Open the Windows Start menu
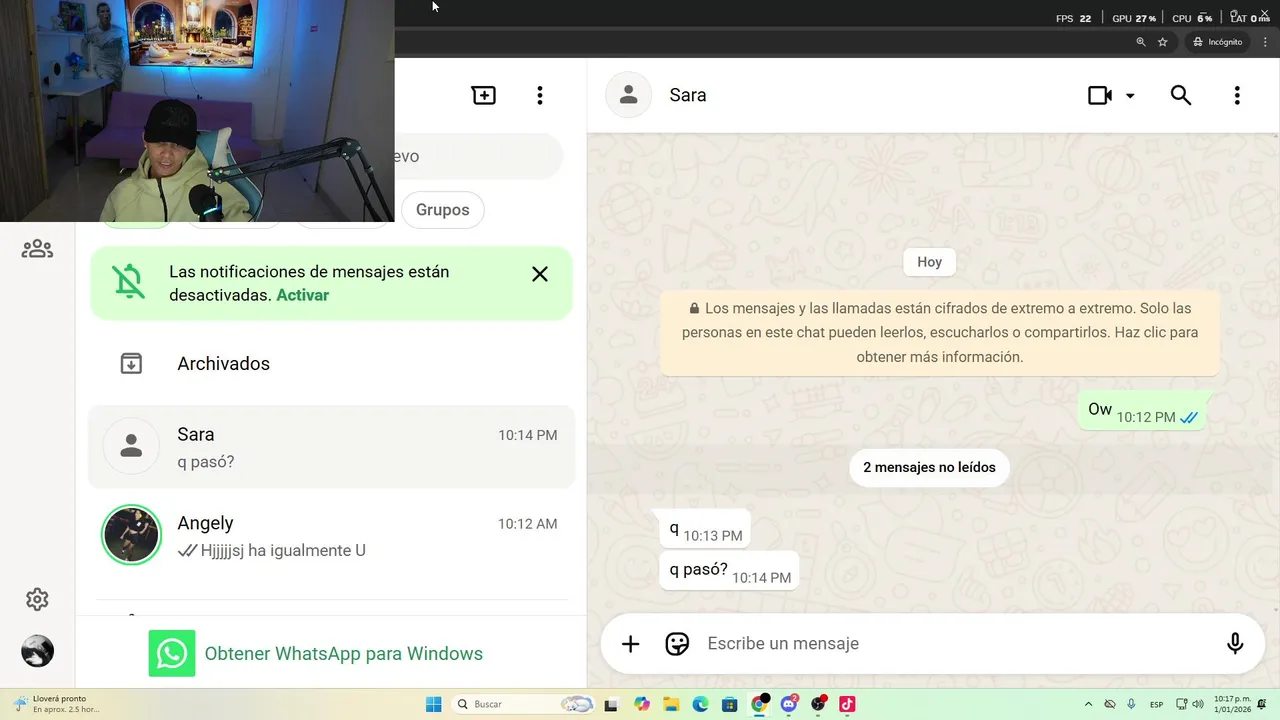 pos(434,704)
